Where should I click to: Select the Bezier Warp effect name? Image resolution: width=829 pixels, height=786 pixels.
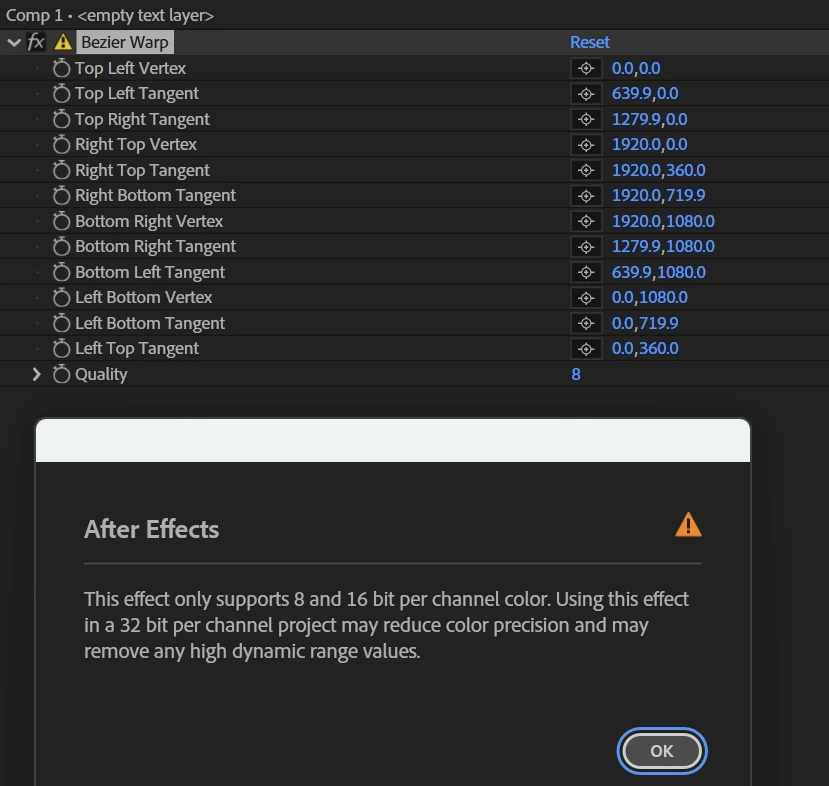[x=125, y=42]
